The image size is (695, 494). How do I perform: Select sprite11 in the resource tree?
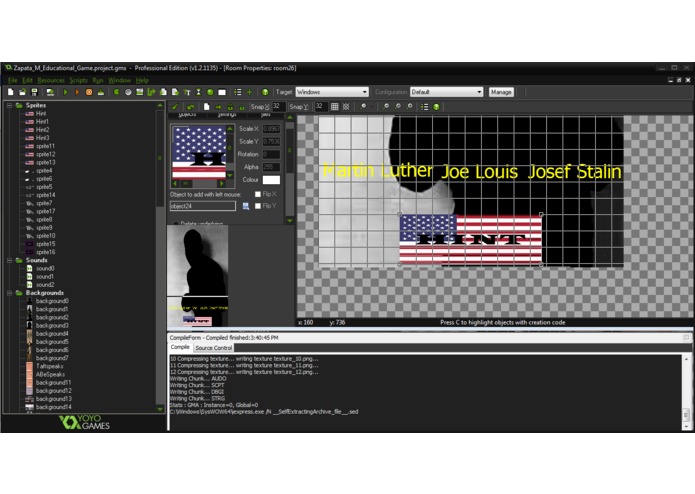tap(46, 146)
